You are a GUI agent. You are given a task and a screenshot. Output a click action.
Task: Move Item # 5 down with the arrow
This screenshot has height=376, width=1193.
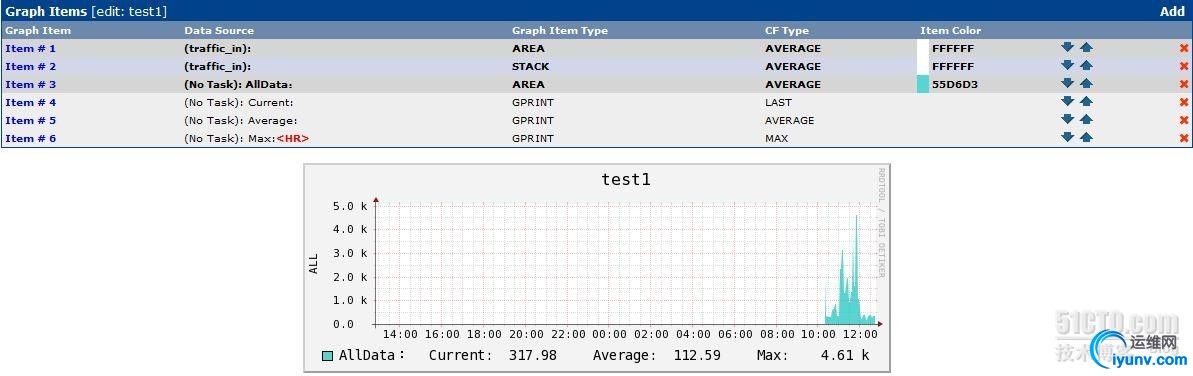click(1067, 119)
